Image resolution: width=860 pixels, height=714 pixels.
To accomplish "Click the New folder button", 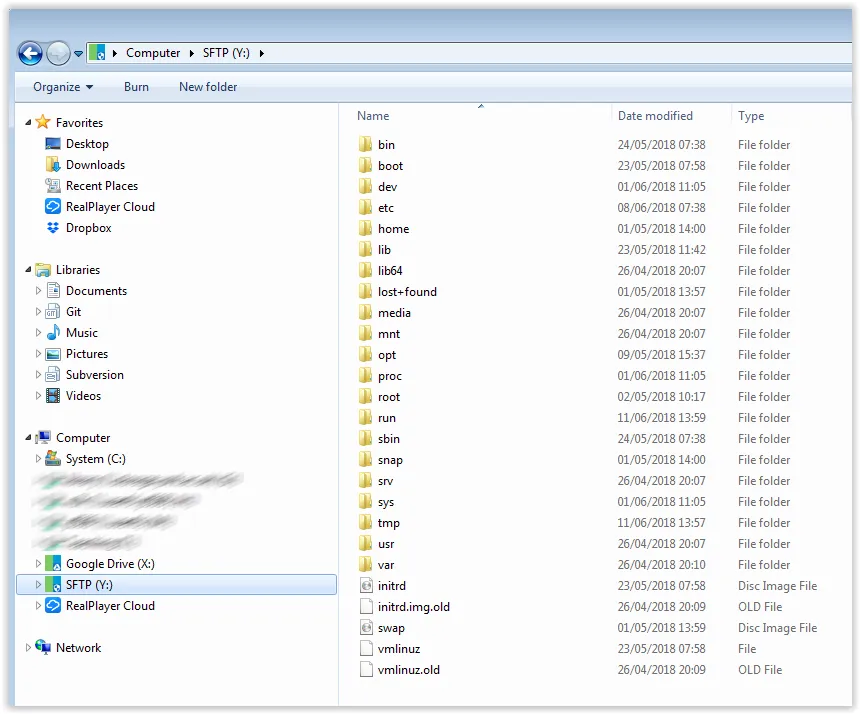I will tap(208, 87).
